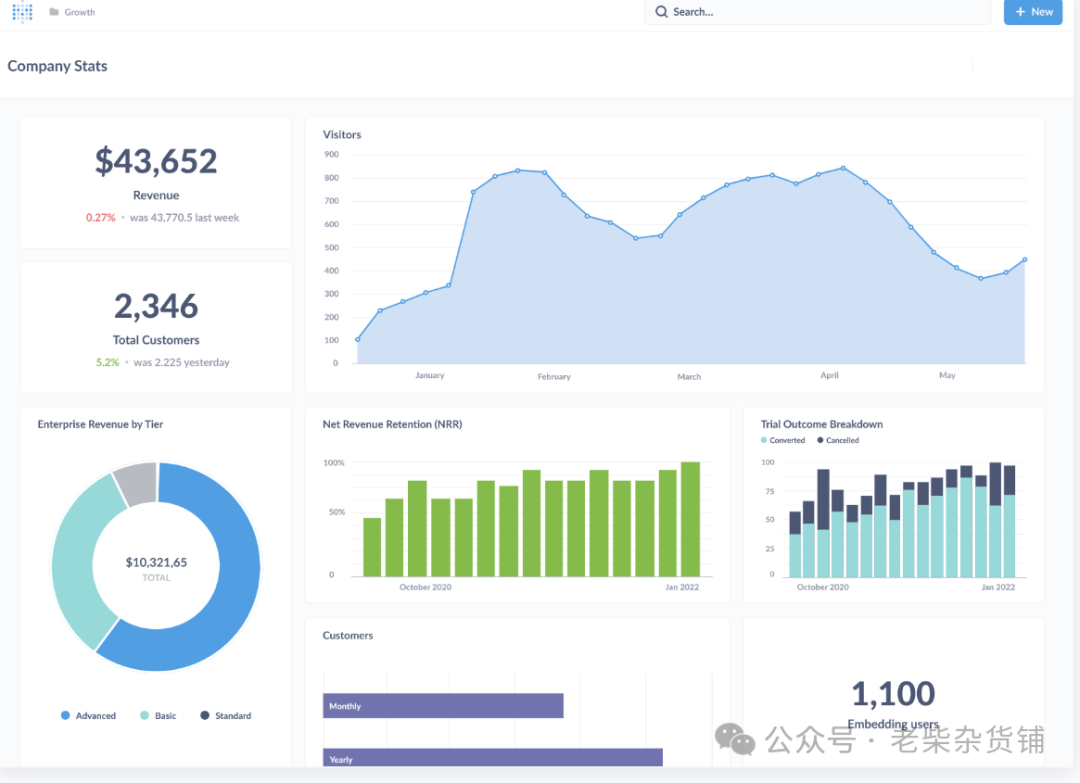The height and width of the screenshot is (783, 1080).
Task: Click the gray donut segment
Action: coord(138,481)
